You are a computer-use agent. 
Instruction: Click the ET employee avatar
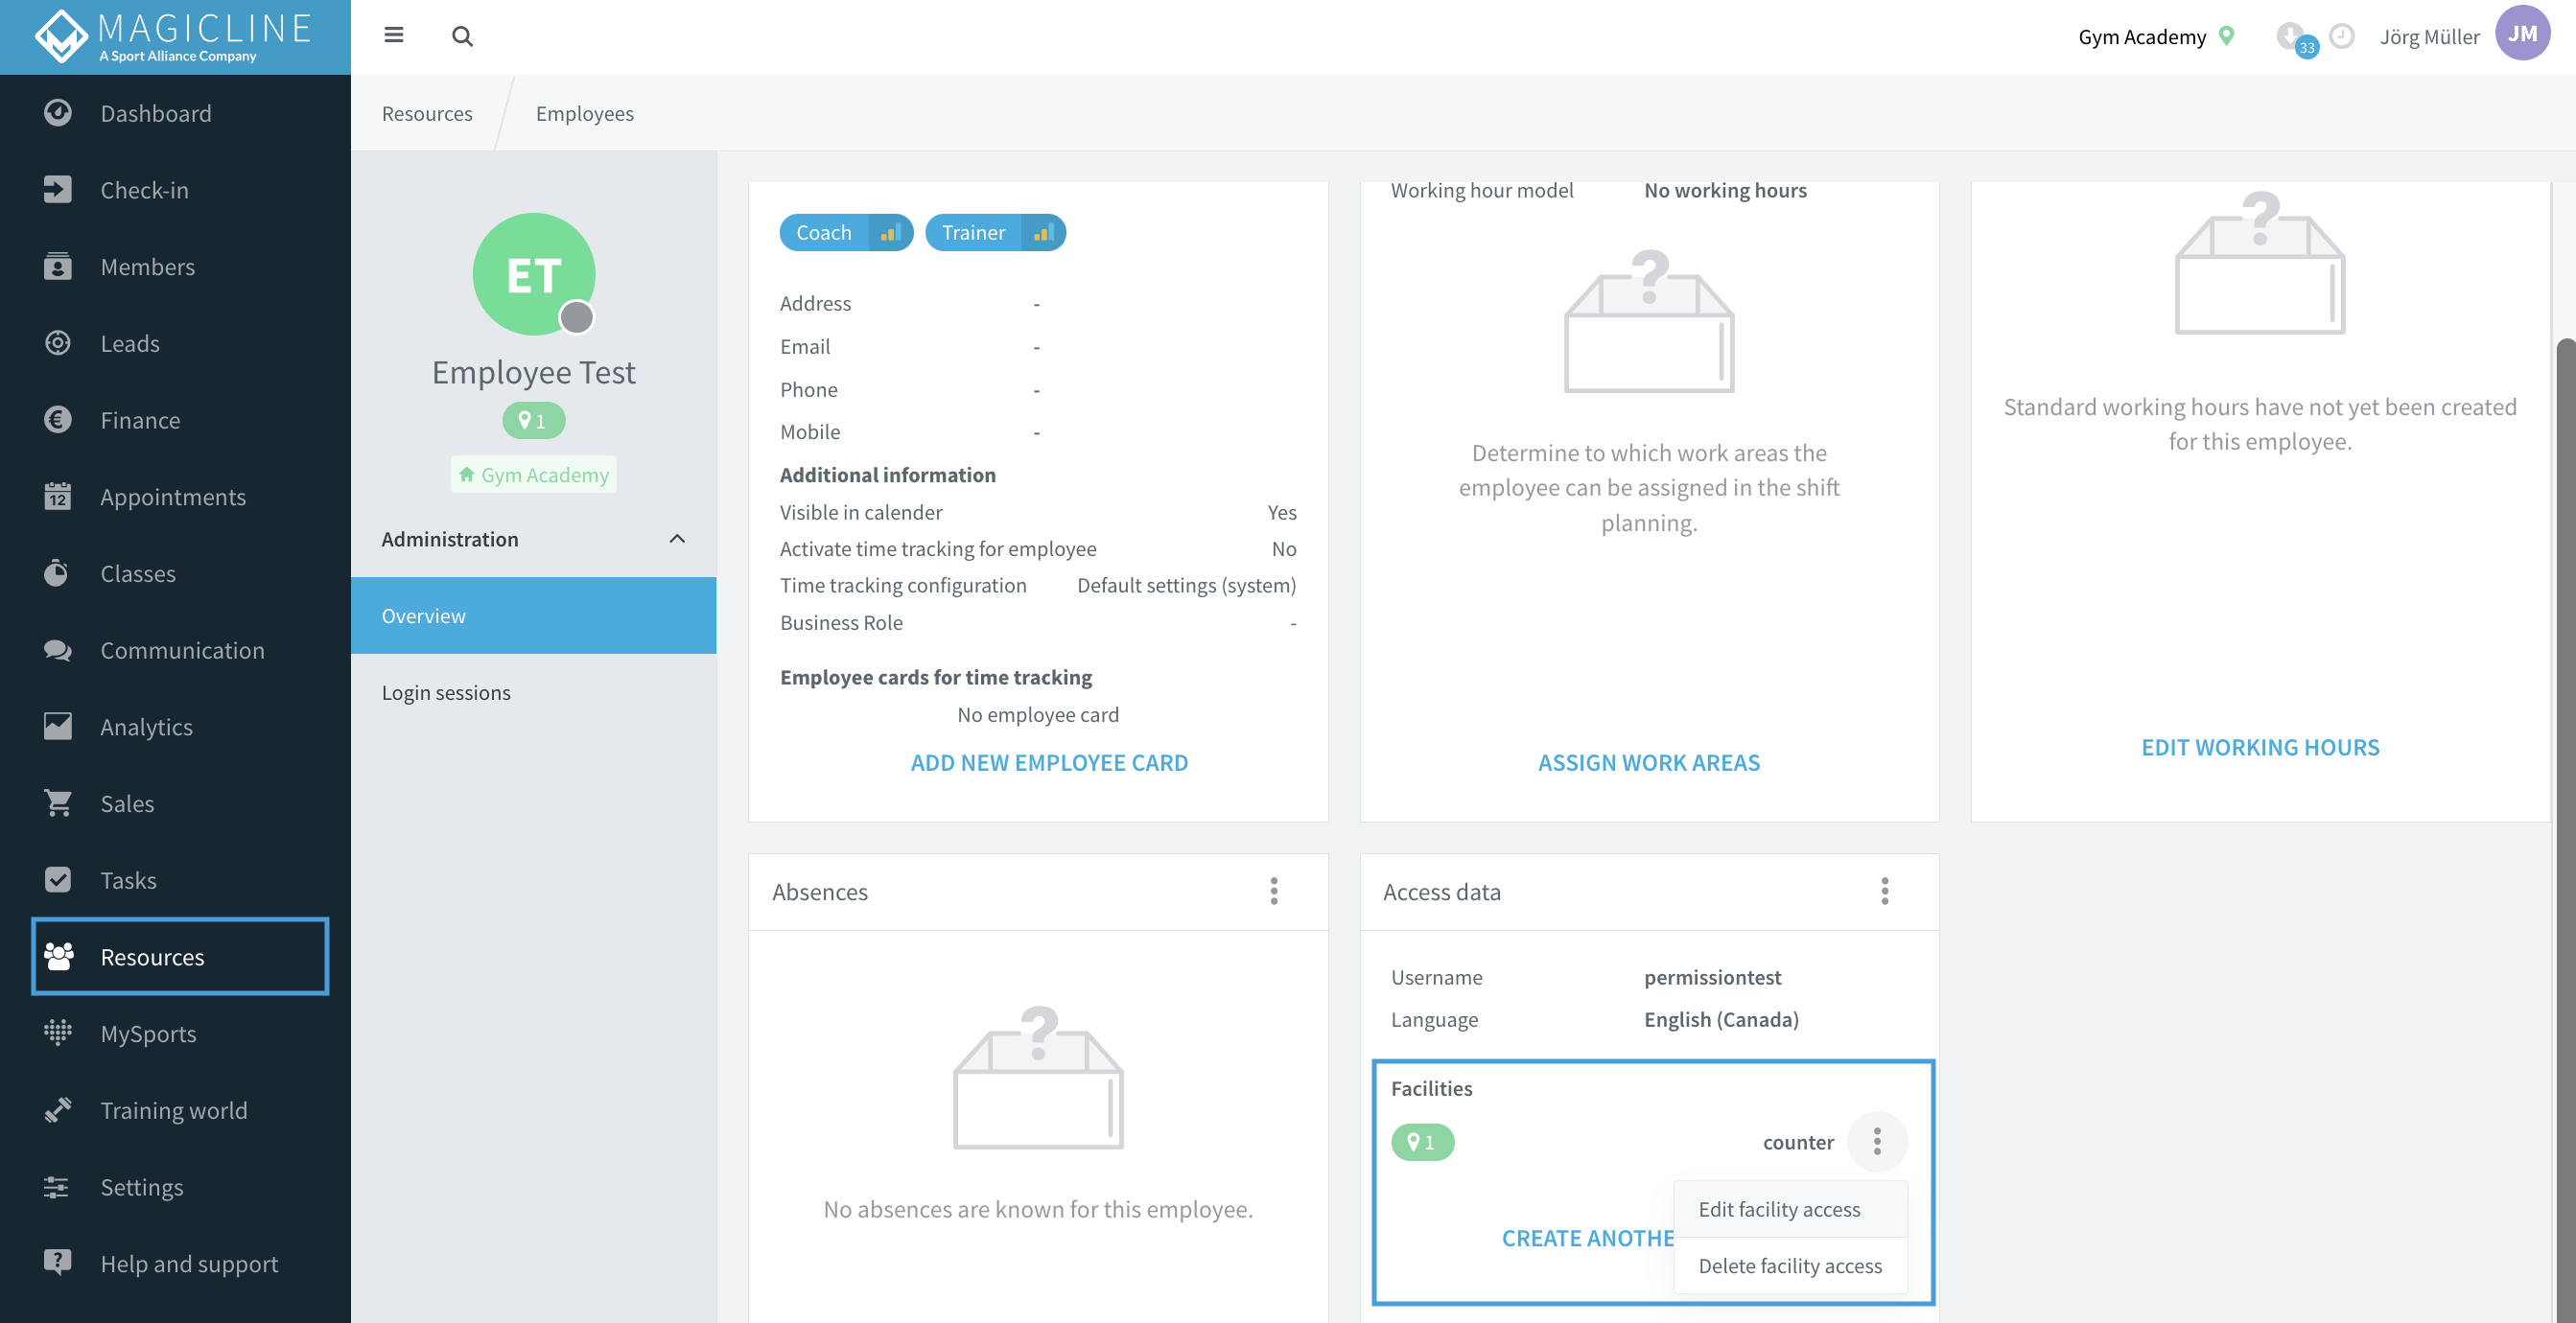(x=534, y=273)
